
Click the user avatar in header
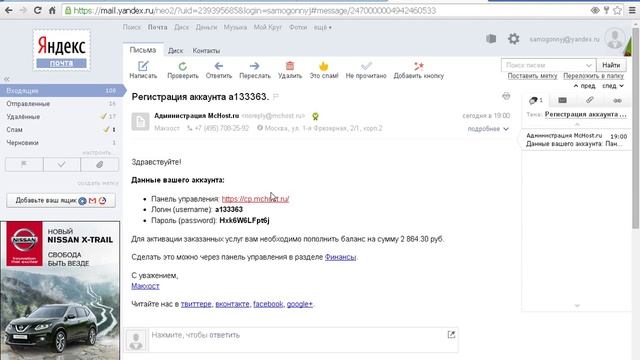615,39
